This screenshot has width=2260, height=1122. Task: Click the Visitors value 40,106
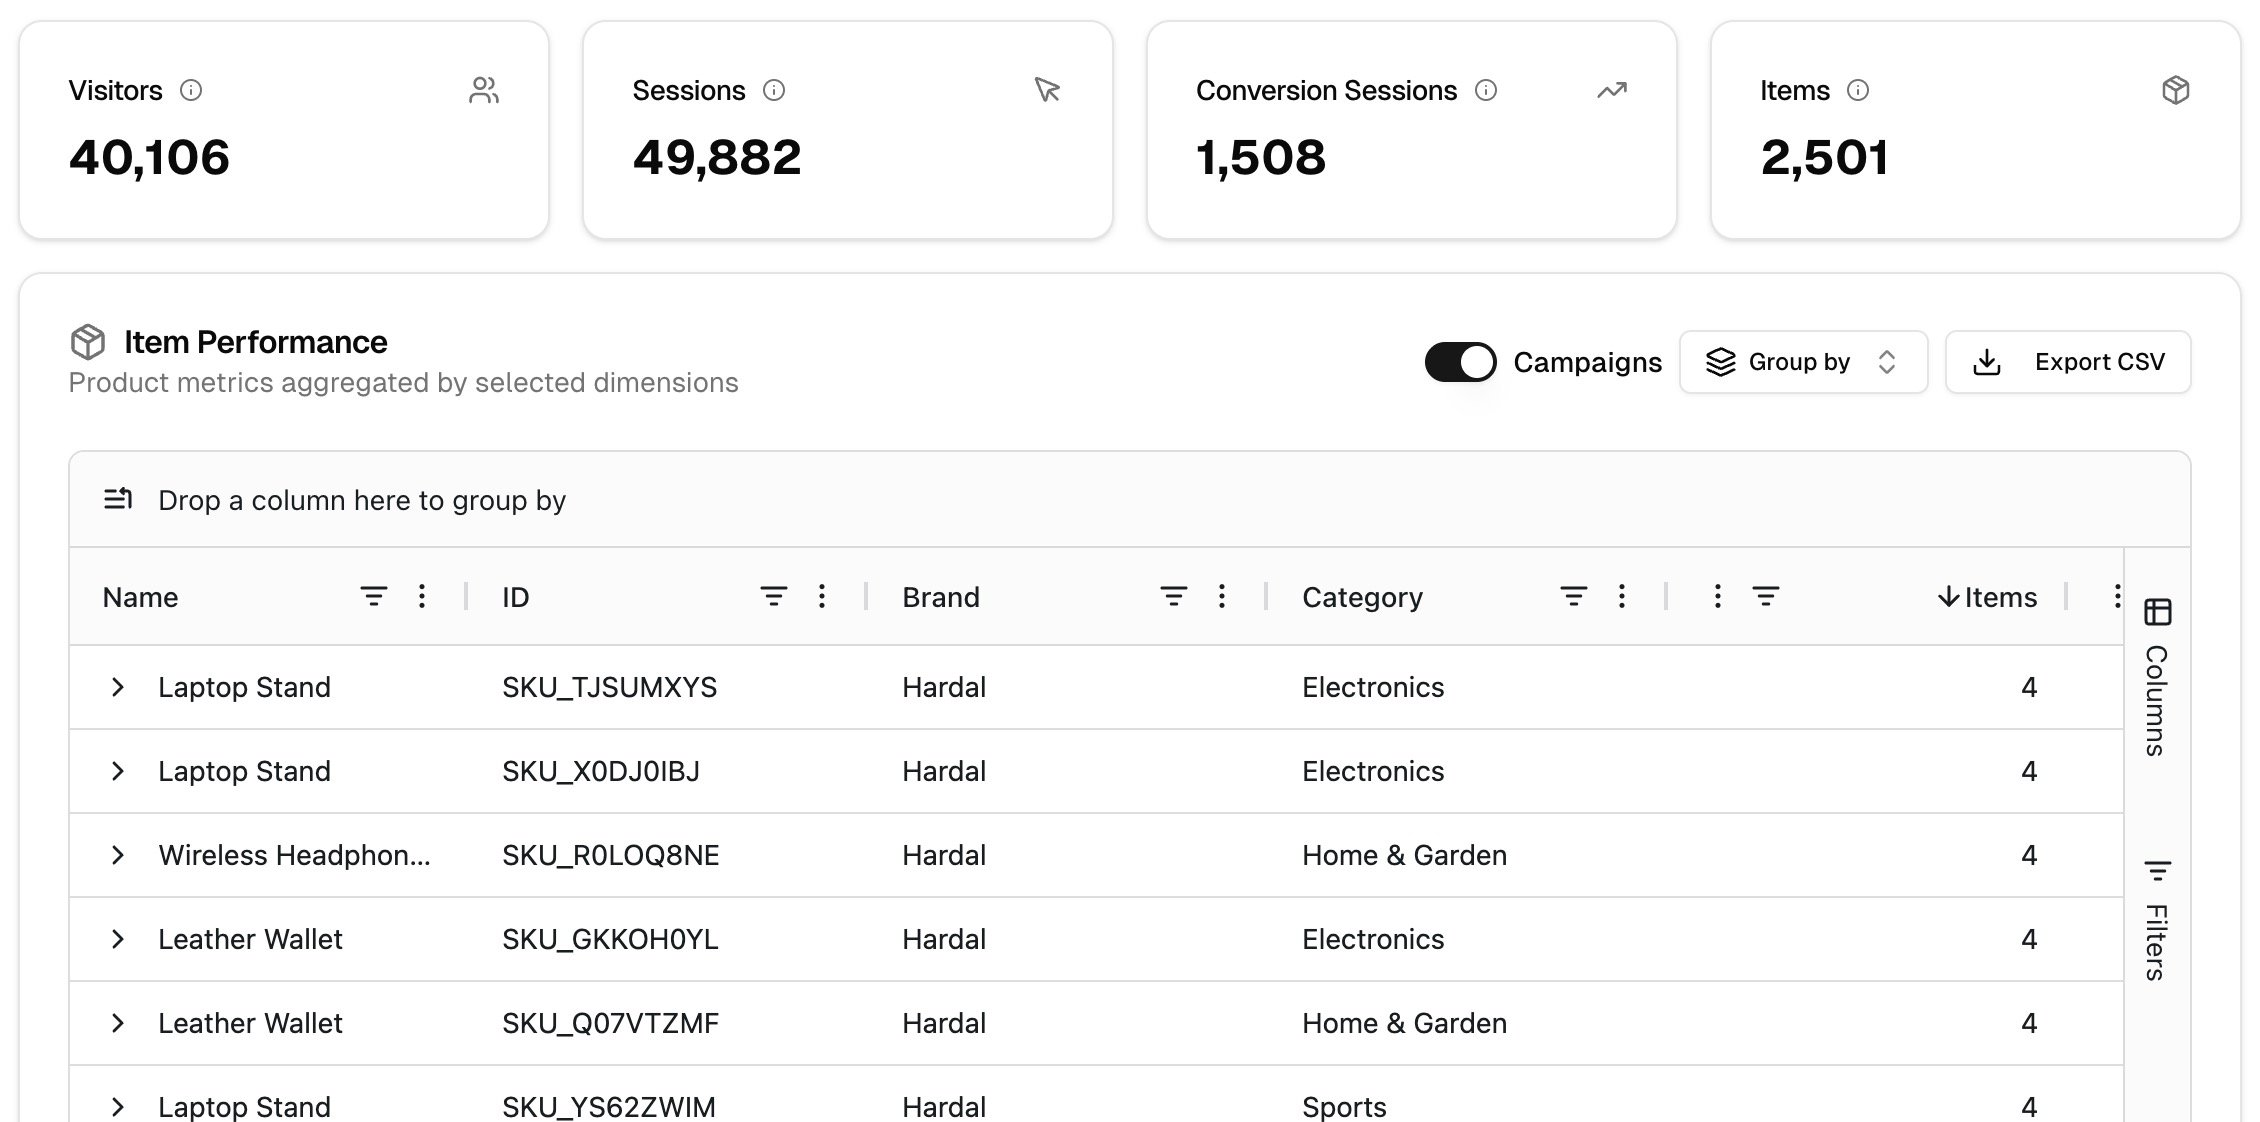click(149, 157)
